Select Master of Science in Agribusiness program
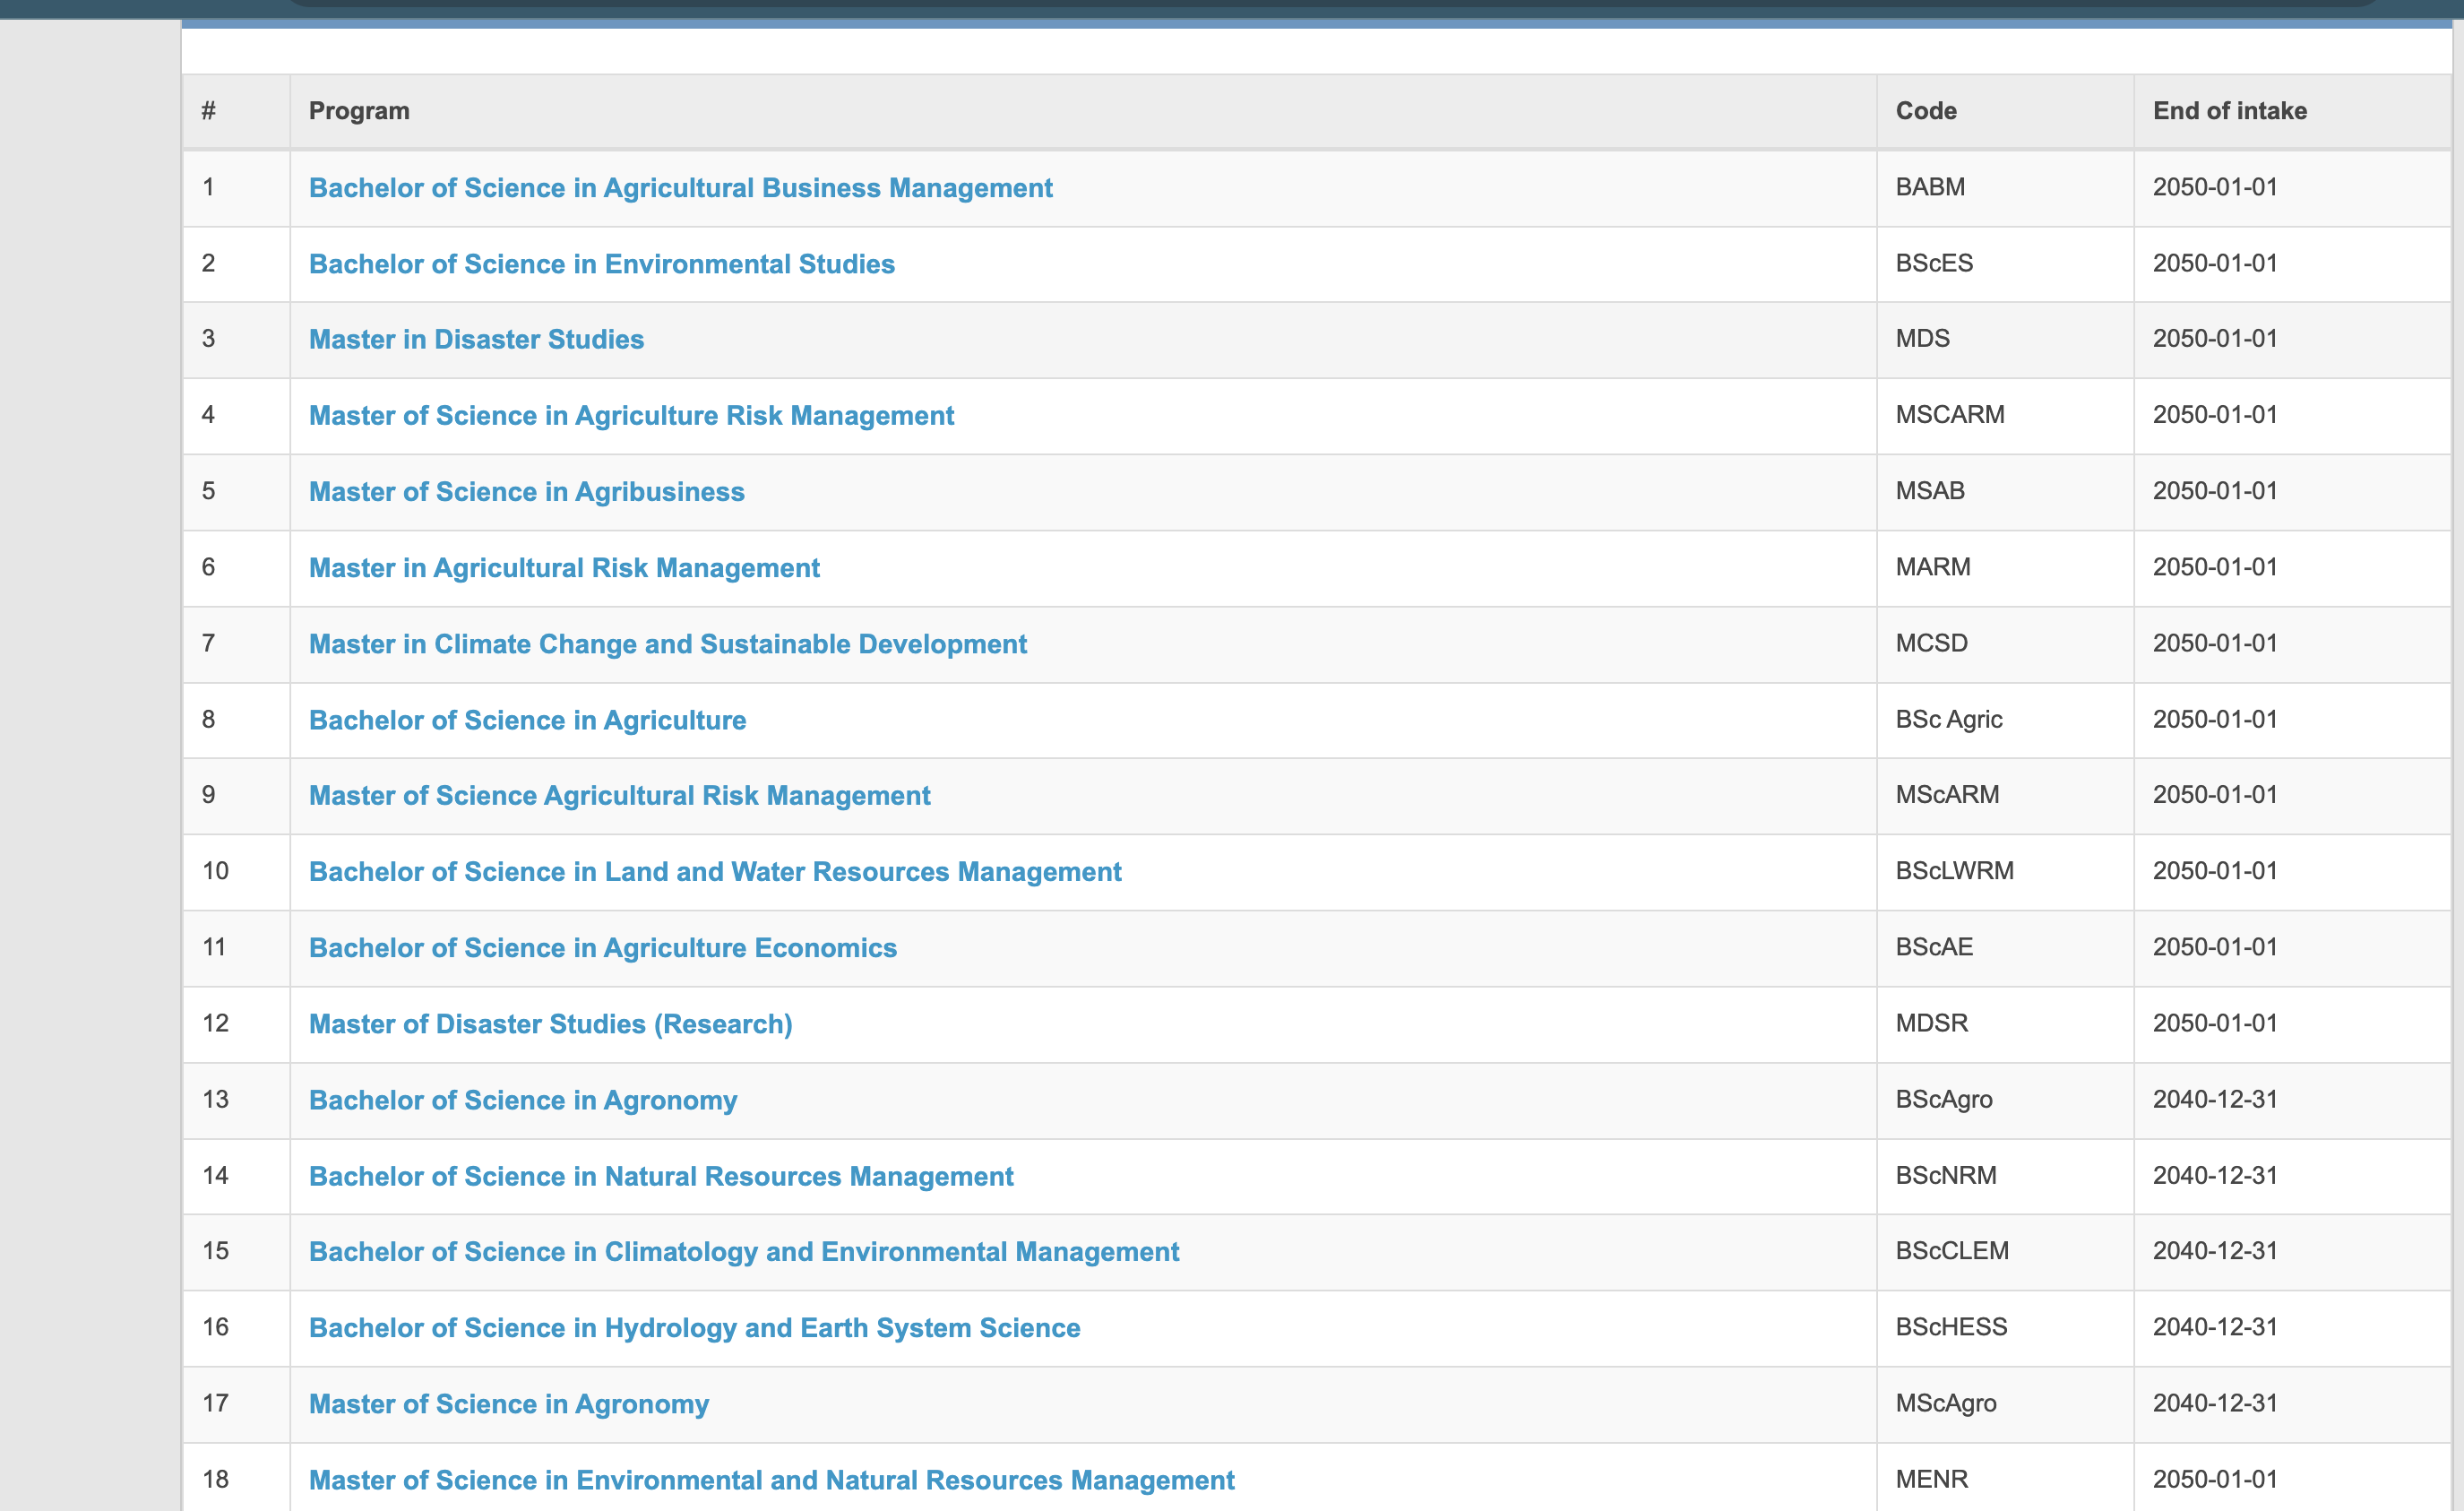Viewport: 2464px width, 1511px height. [526, 491]
